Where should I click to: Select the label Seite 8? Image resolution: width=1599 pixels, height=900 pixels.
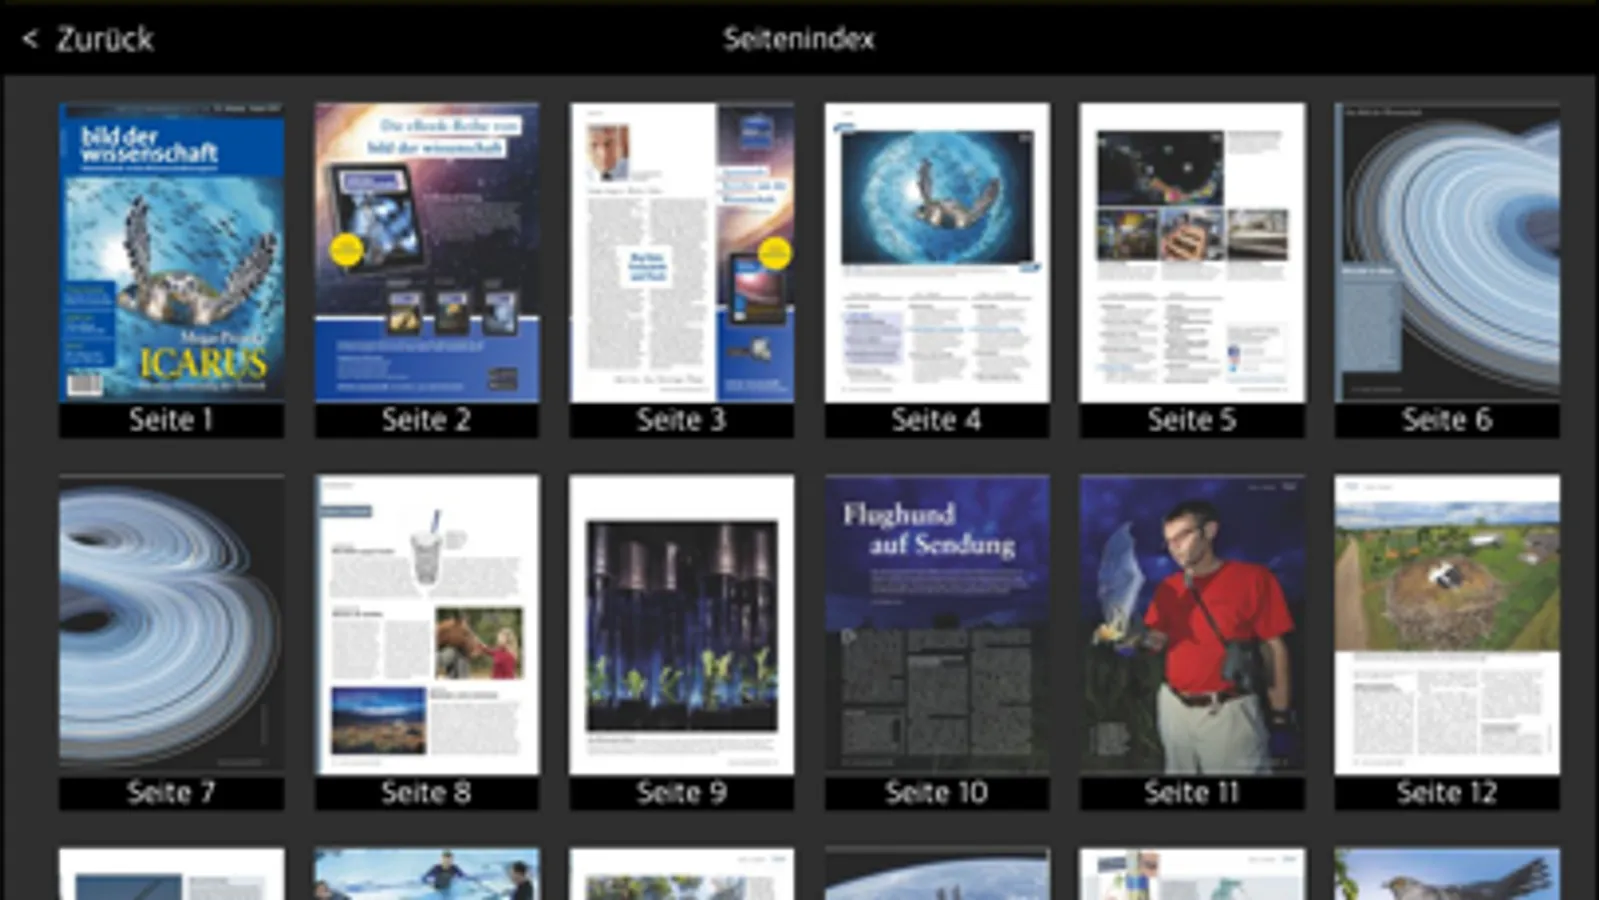tap(427, 793)
